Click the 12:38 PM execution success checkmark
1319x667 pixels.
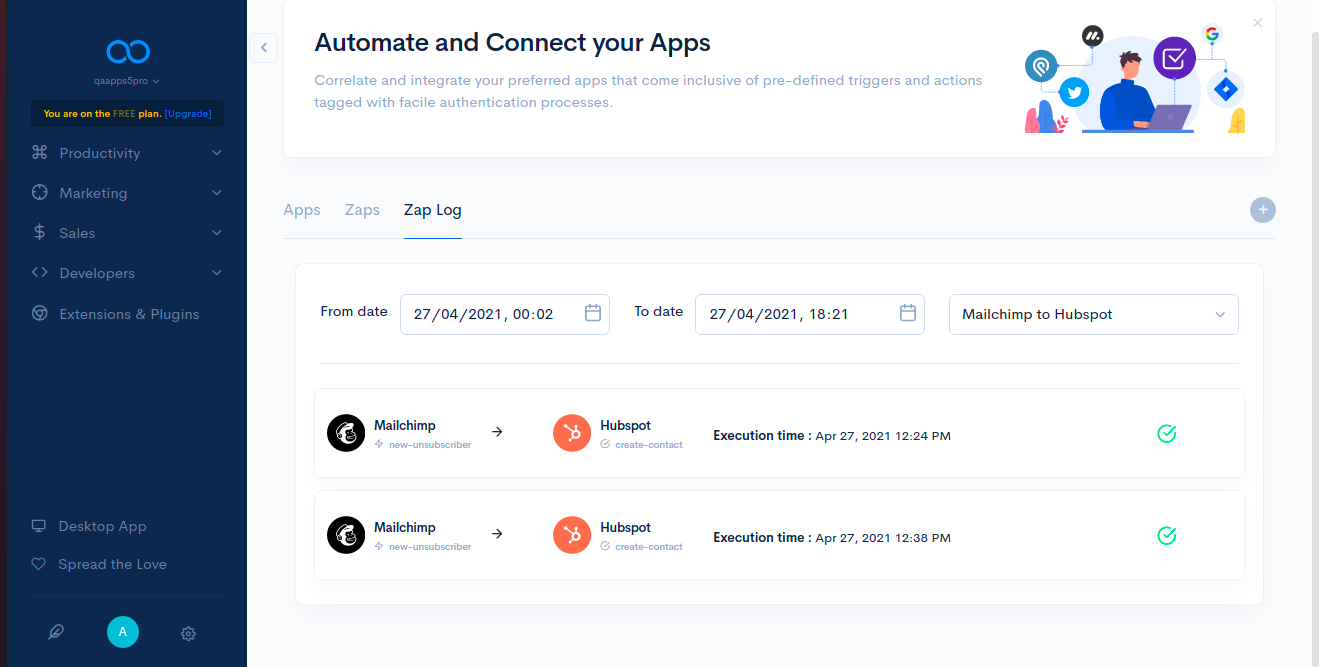tap(1166, 536)
